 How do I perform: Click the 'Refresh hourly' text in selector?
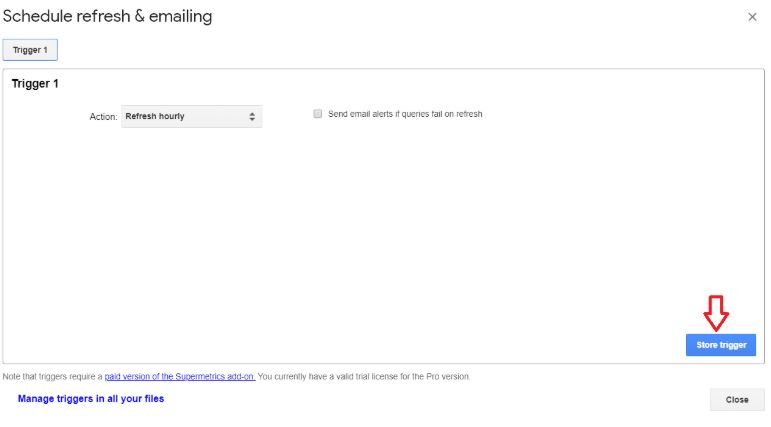pyautogui.click(x=155, y=116)
